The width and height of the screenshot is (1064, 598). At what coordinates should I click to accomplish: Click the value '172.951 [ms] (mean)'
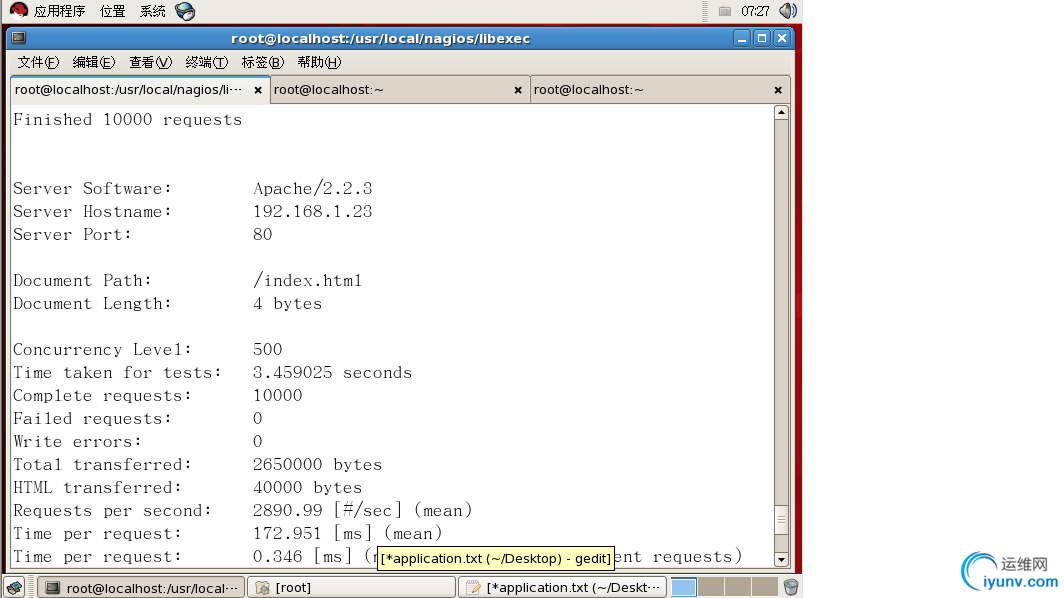click(x=347, y=534)
